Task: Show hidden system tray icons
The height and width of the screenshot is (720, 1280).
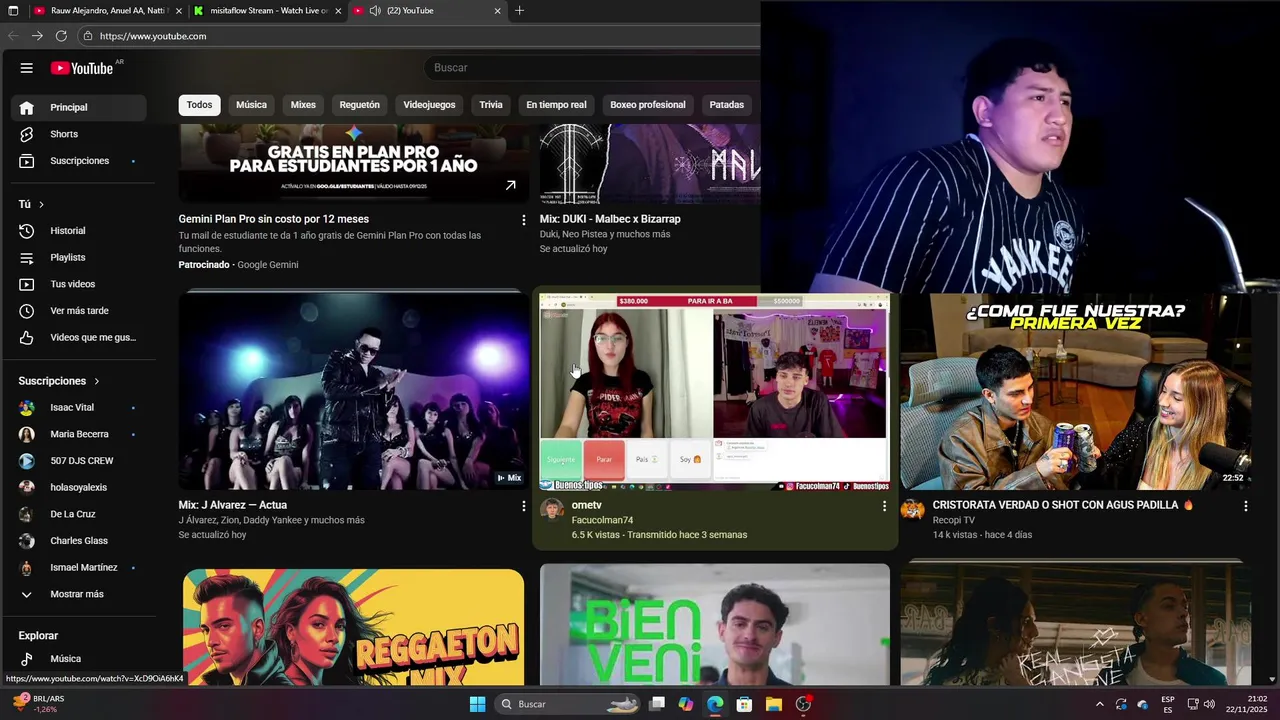Action: click(1100, 704)
